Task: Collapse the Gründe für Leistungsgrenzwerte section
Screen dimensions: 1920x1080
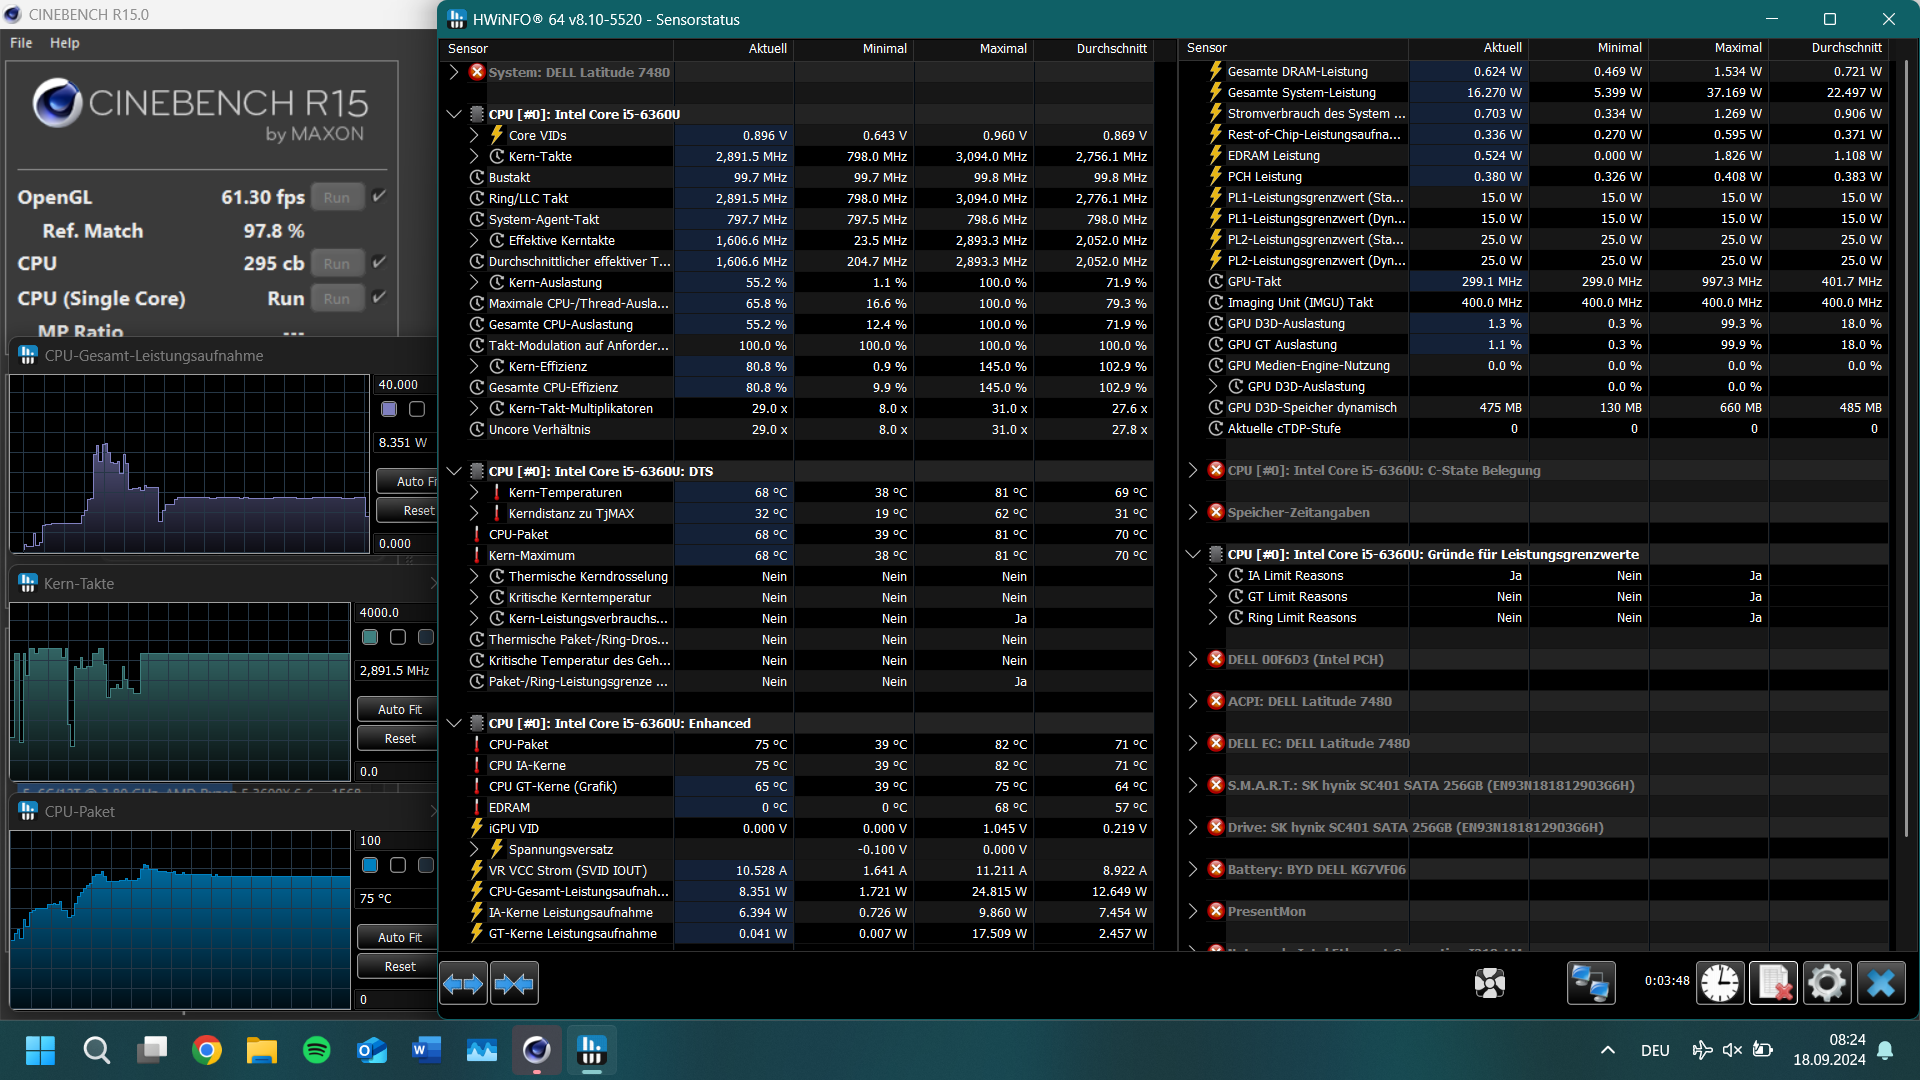Action: pyautogui.click(x=1193, y=554)
